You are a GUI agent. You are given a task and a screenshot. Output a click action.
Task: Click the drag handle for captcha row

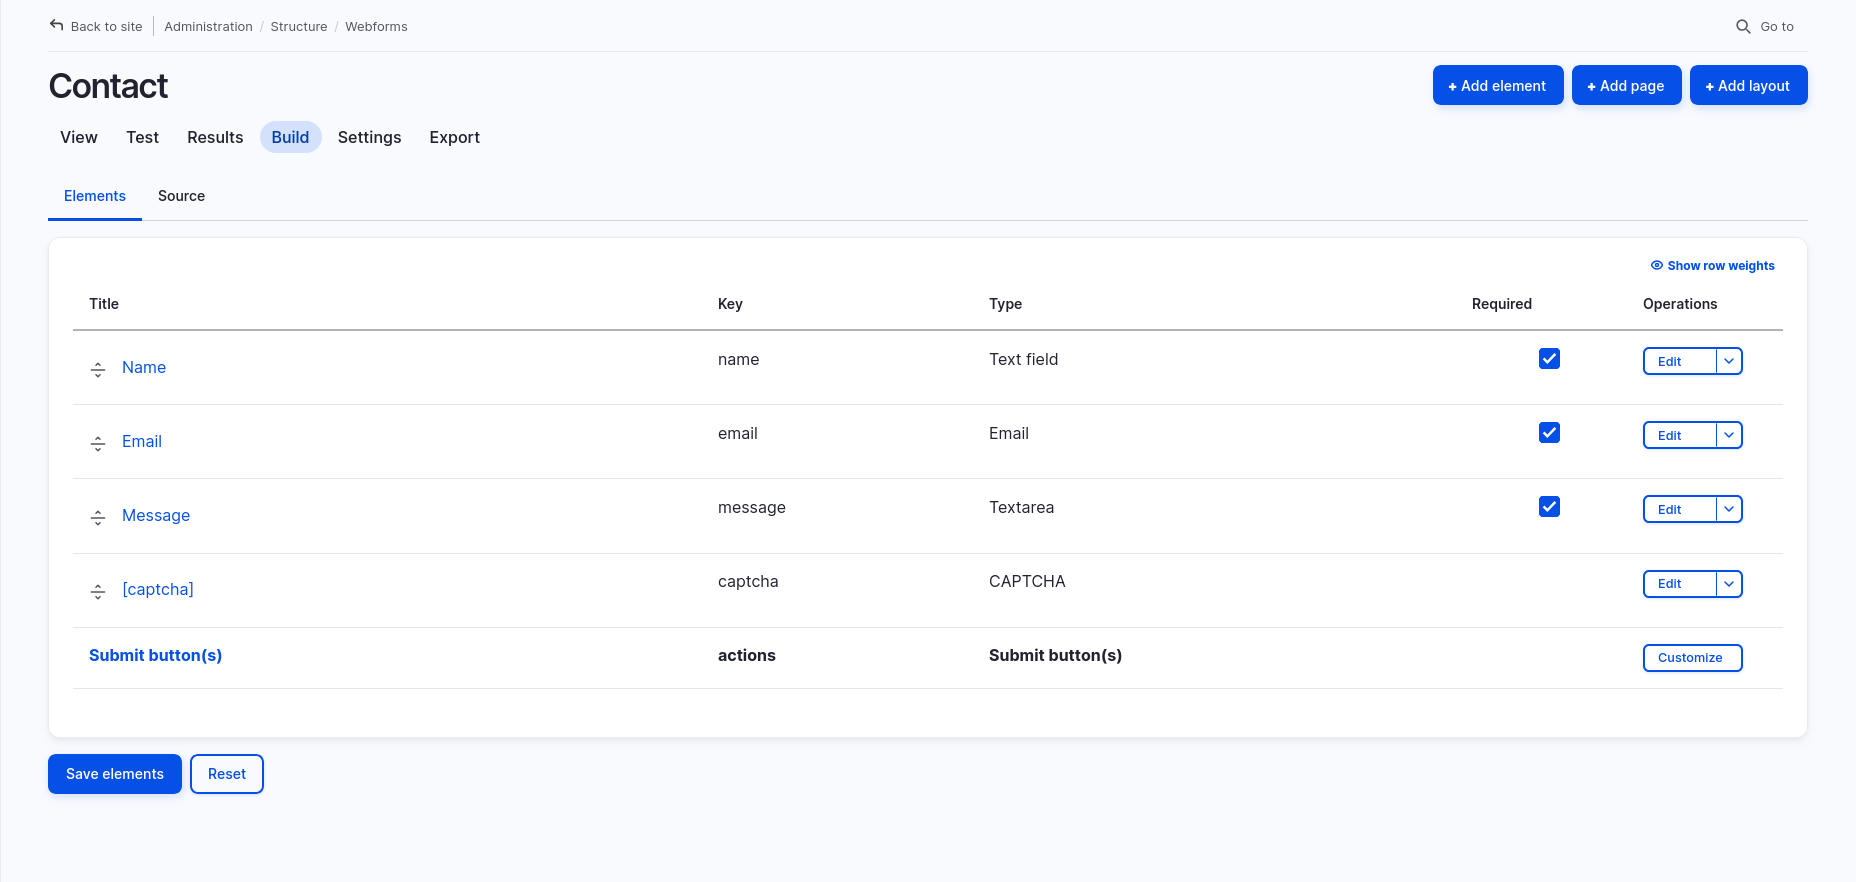(x=98, y=592)
